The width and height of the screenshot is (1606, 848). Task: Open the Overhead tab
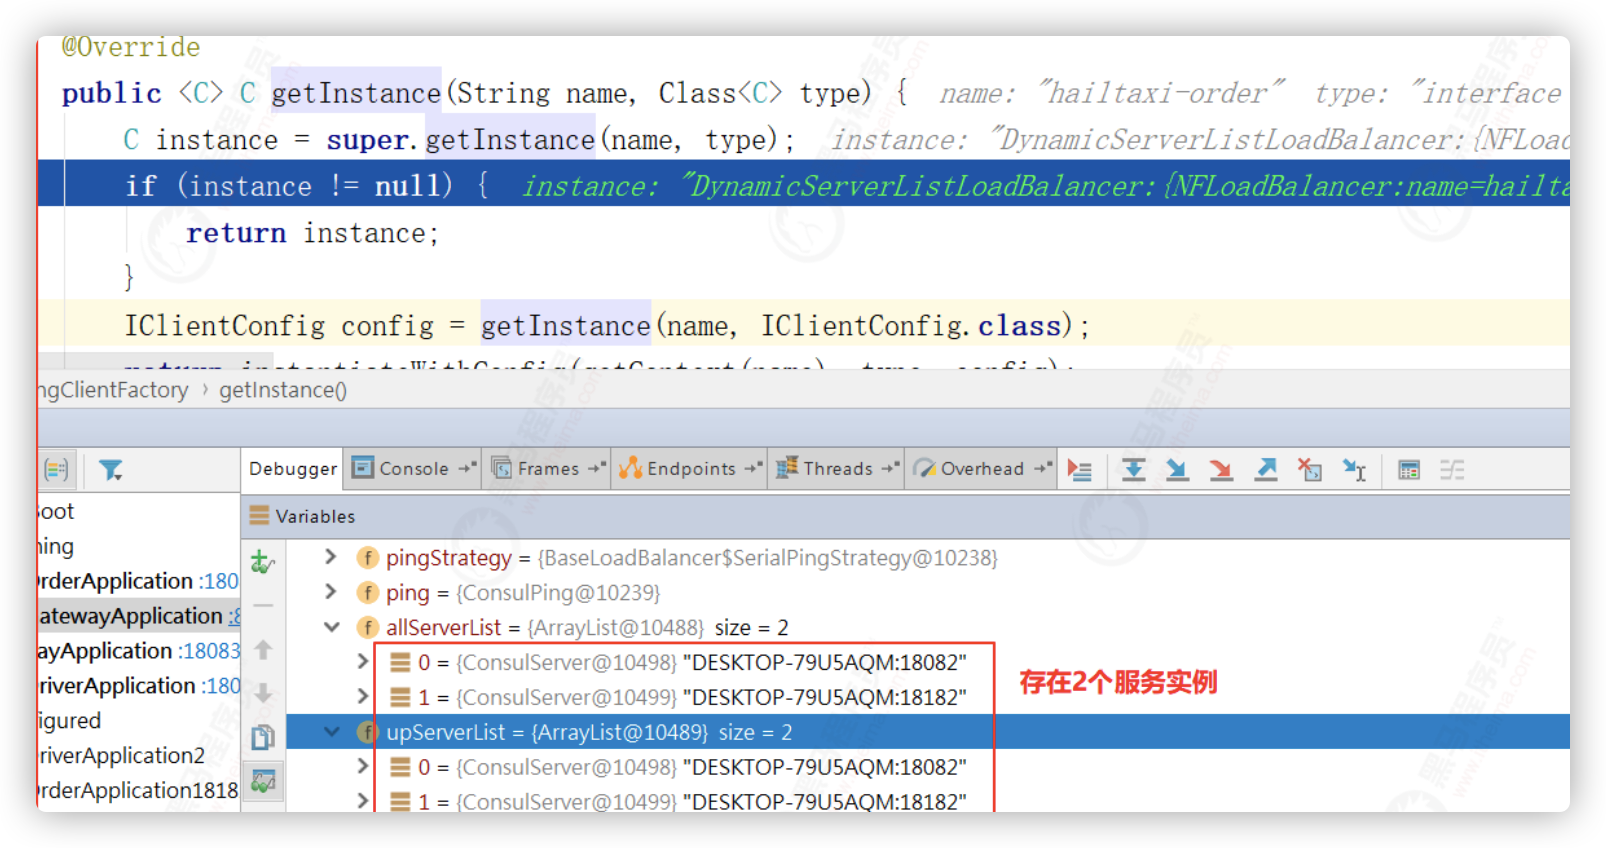tap(982, 468)
